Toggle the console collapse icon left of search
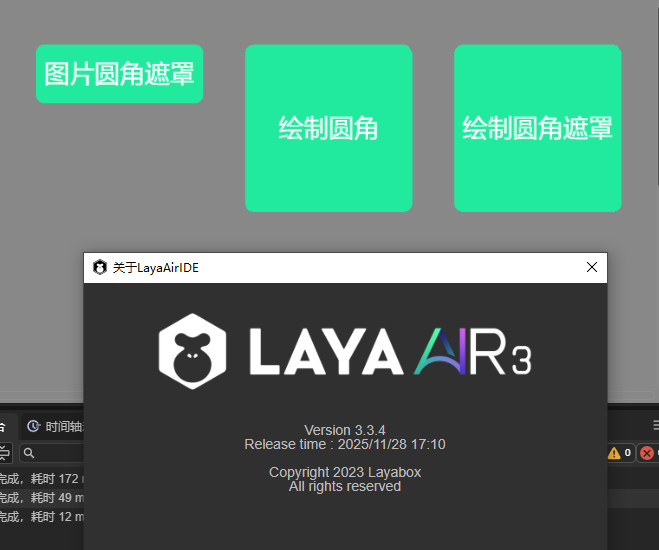Viewport: 659px width, 550px height. coord(4,453)
